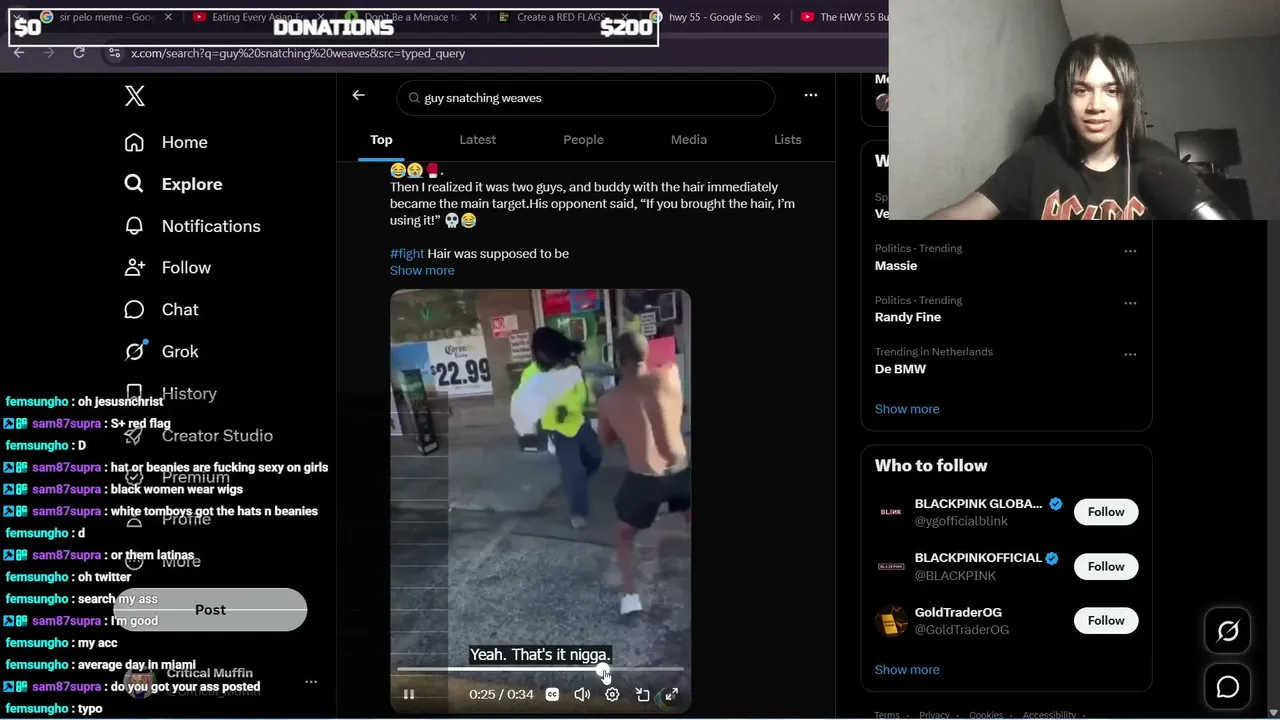The height and width of the screenshot is (720, 1280).
Task: Open more options for Massie trend
Action: click(x=1130, y=251)
